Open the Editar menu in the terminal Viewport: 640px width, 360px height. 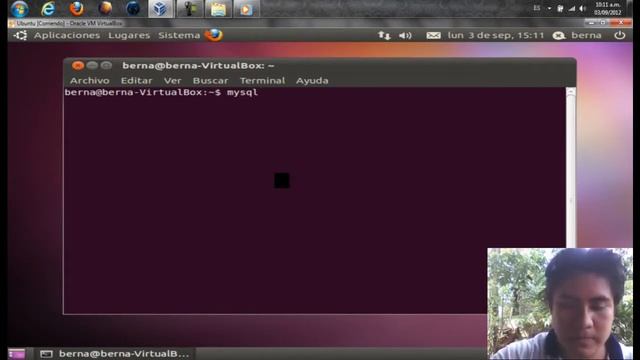point(136,80)
